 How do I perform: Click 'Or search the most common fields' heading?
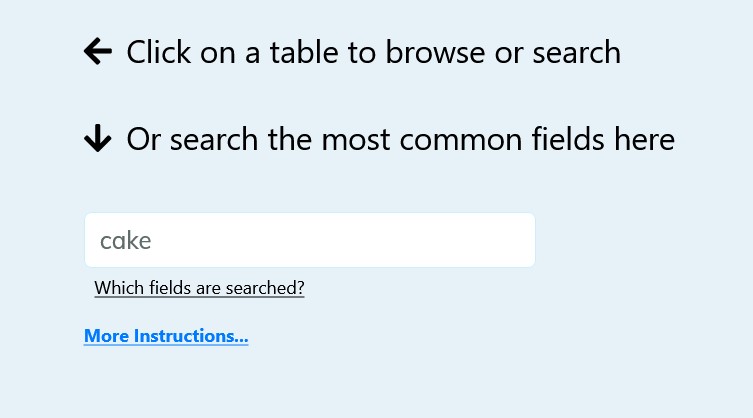pyautogui.click(x=400, y=140)
